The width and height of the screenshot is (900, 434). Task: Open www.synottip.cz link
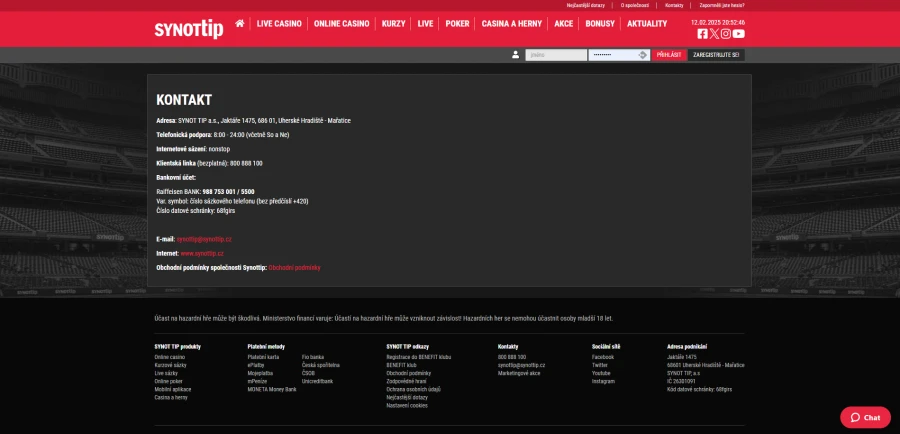202,254
